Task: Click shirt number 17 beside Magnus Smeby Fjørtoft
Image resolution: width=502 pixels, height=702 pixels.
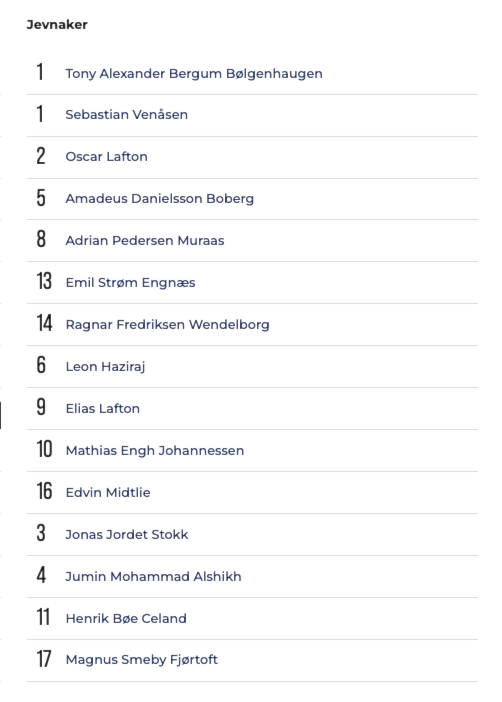Action: pyautogui.click(x=44, y=659)
